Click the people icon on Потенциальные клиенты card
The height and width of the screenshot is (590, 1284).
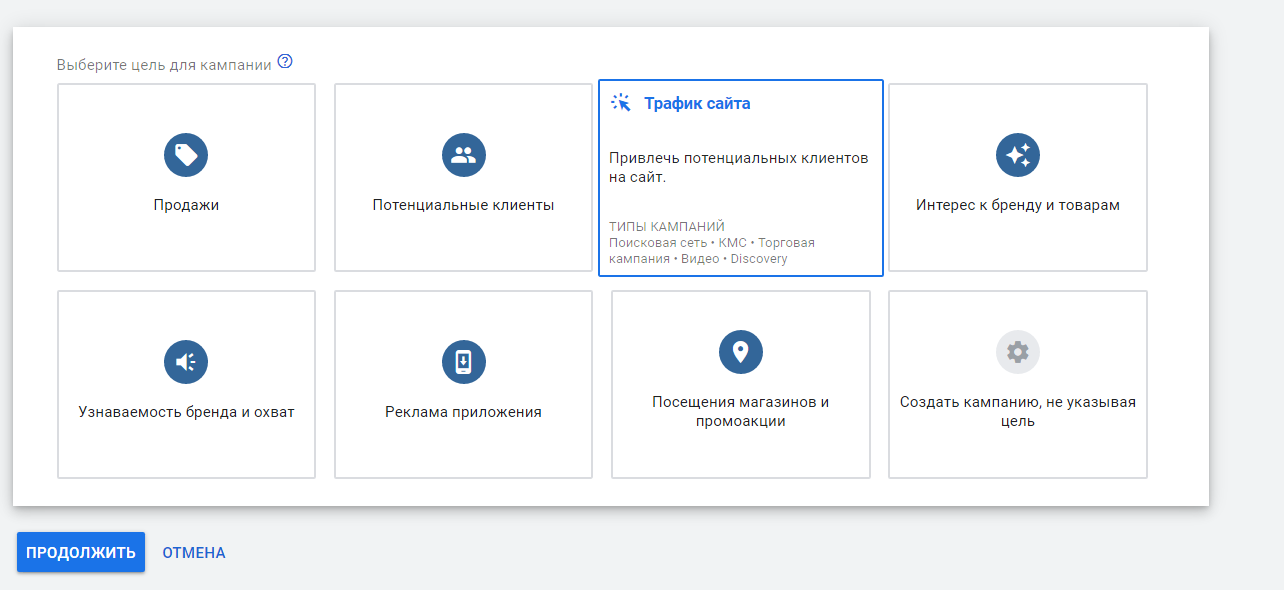(x=463, y=155)
